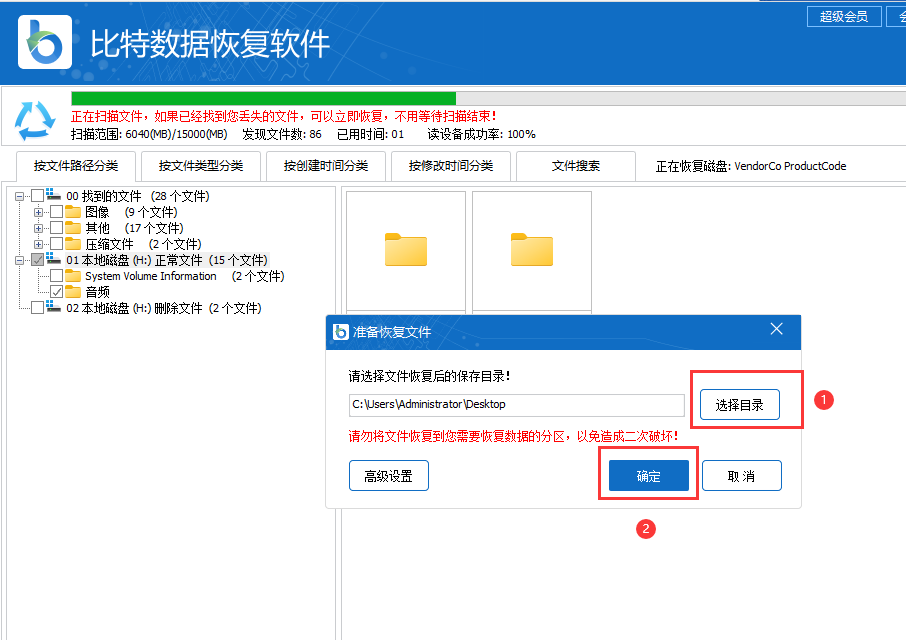Switch to 按文件路径分类 tab
Viewport: 906px width, 640px height.
(x=76, y=166)
